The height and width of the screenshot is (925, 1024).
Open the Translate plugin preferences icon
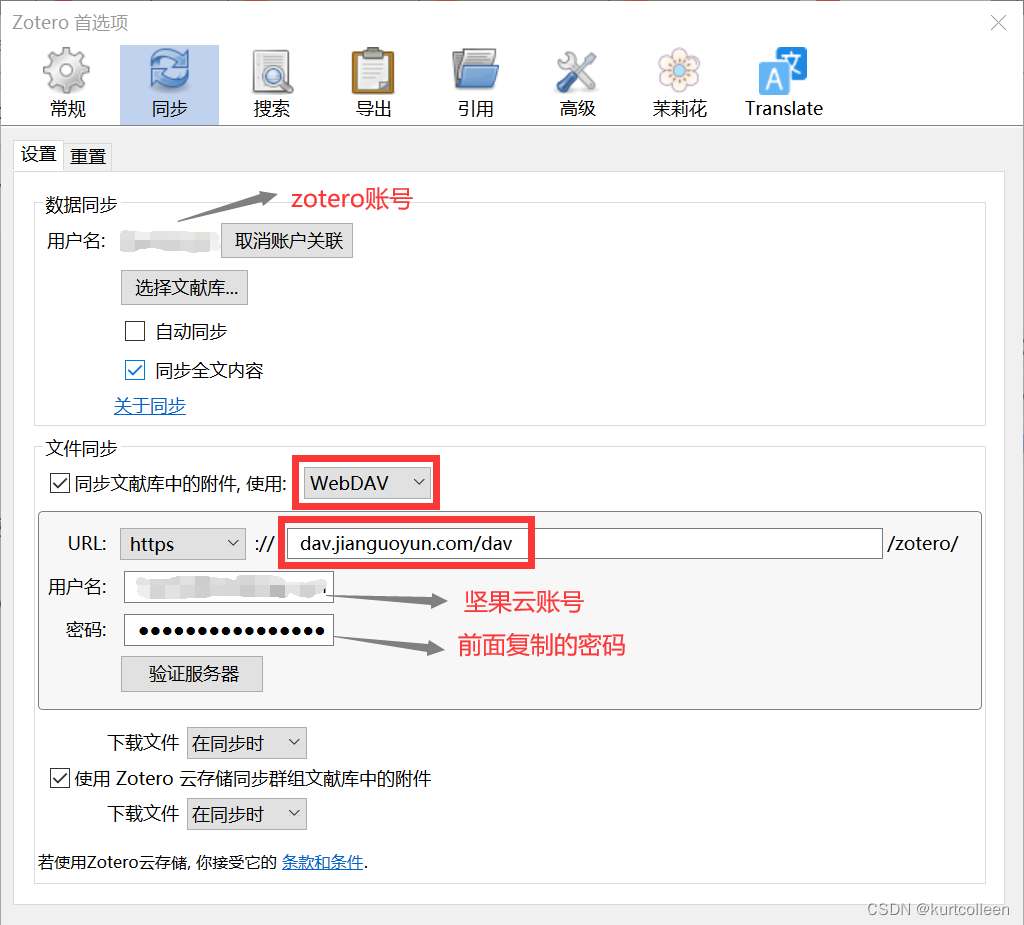click(783, 82)
